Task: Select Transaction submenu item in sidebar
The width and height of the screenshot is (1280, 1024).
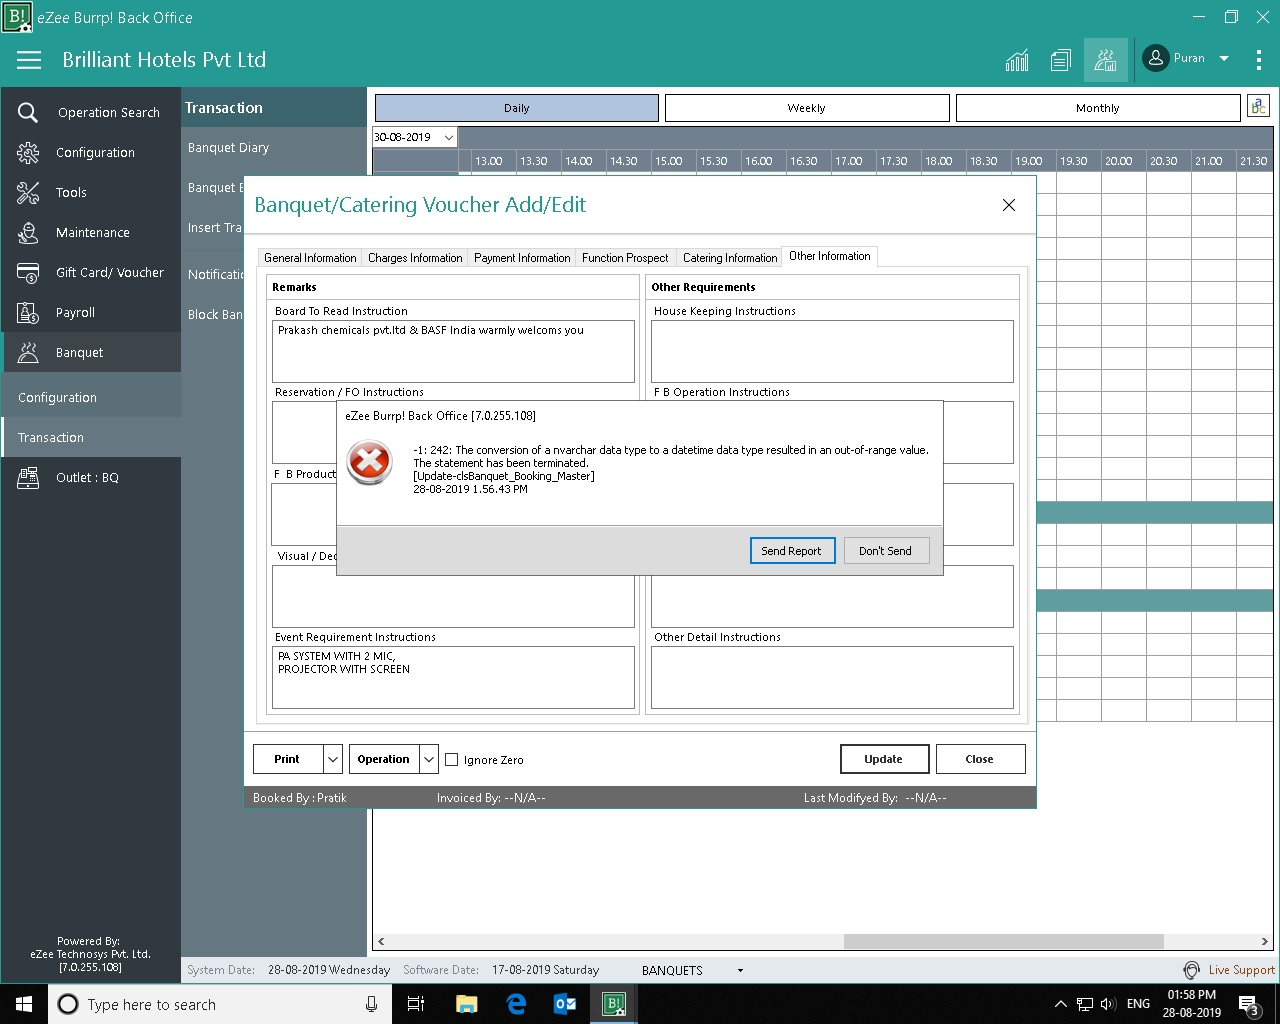Action: 91,437
